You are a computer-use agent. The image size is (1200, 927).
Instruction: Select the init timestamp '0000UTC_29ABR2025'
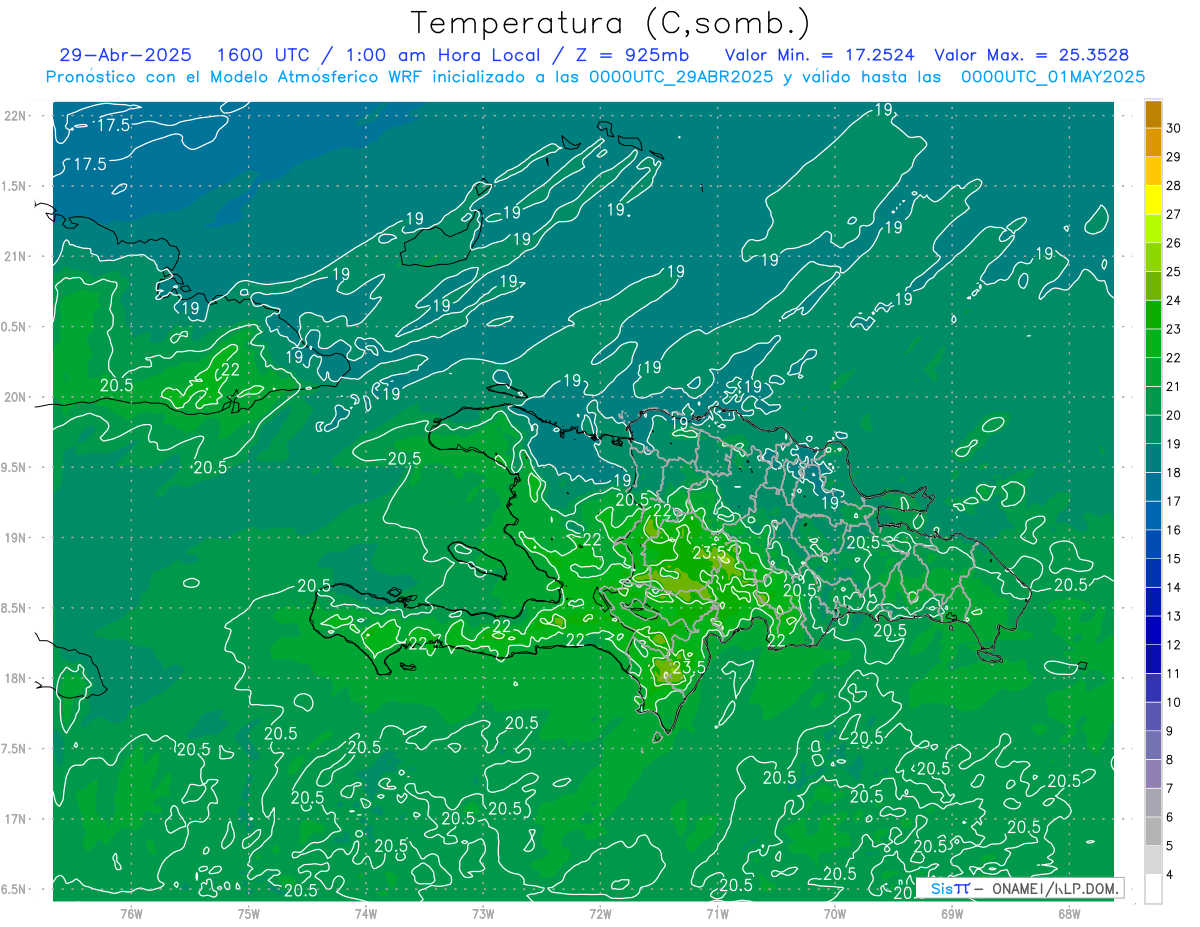[x=680, y=77]
